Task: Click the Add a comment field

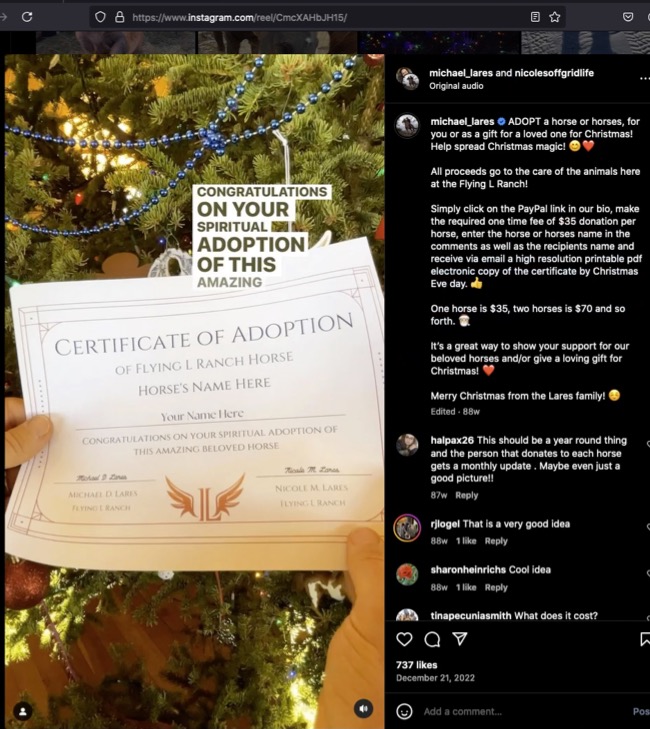Action: tap(524, 711)
